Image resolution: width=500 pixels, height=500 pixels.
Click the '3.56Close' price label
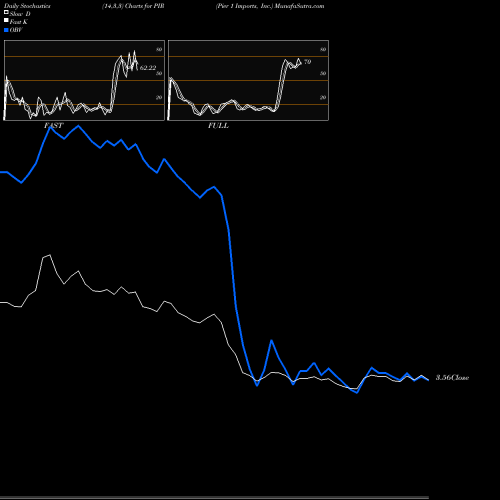(452, 378)
